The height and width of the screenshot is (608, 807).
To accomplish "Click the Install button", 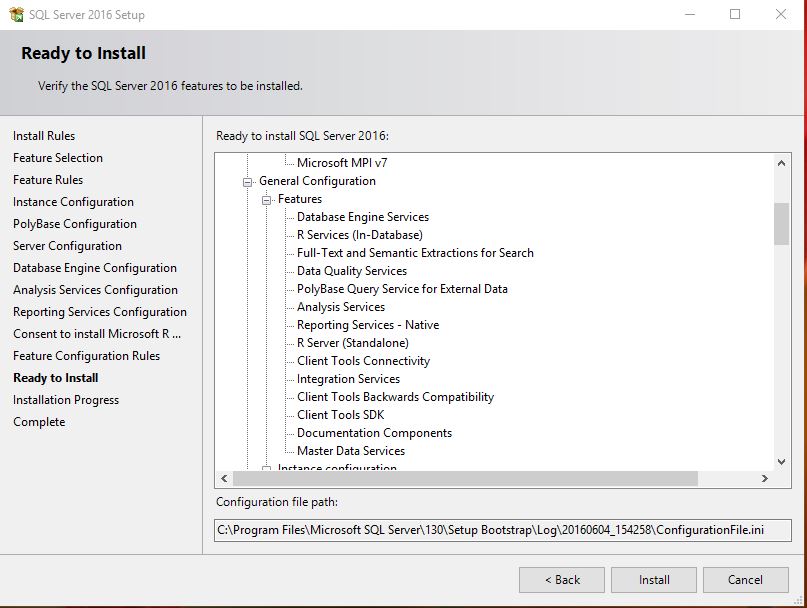I will tap(653, 580).
